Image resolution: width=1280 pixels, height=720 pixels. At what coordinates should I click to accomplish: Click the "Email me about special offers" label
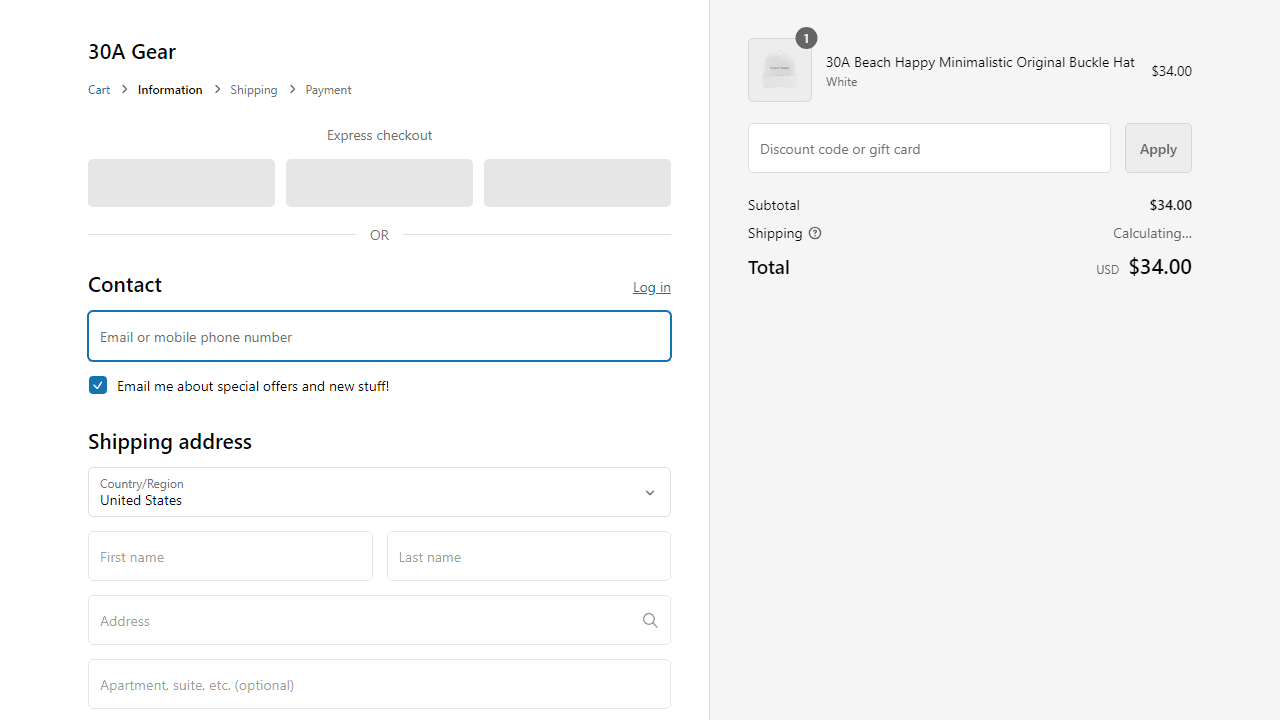(253, 386)
